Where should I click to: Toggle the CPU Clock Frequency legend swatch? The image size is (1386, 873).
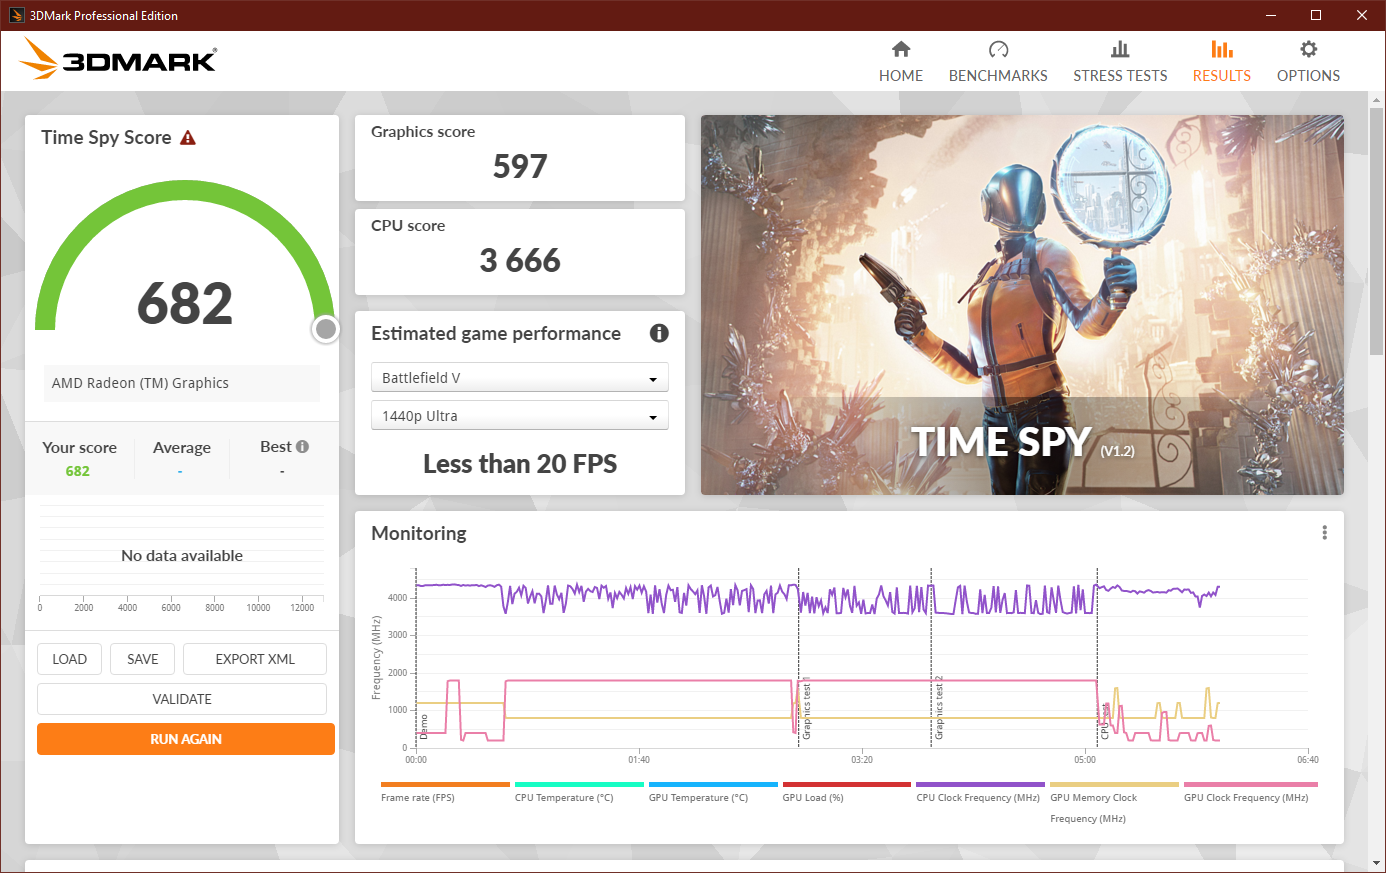pos(981,785)
